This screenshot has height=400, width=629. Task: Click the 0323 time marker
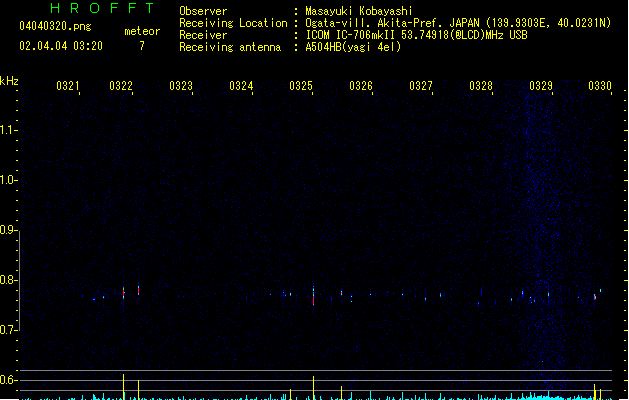click(181, 86)
